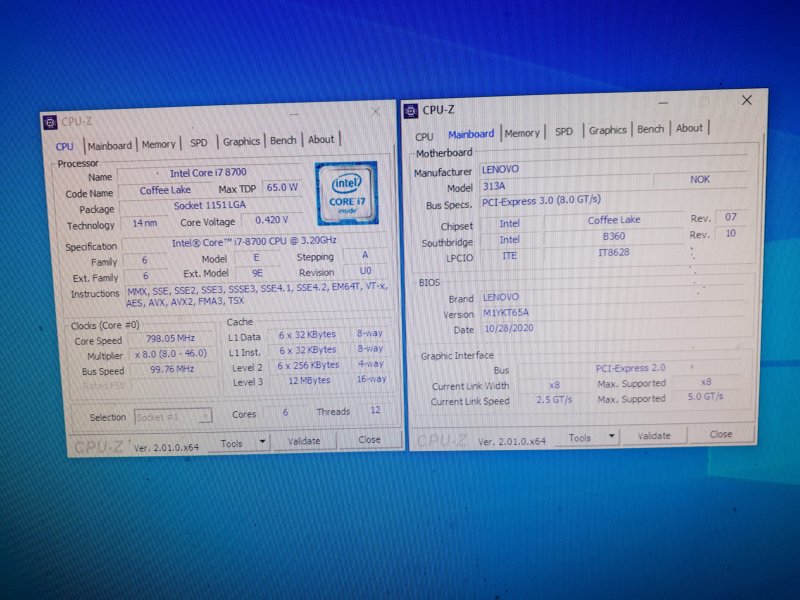
Task: Click the NOK field beside model
Action: click(x=700, y=180)
